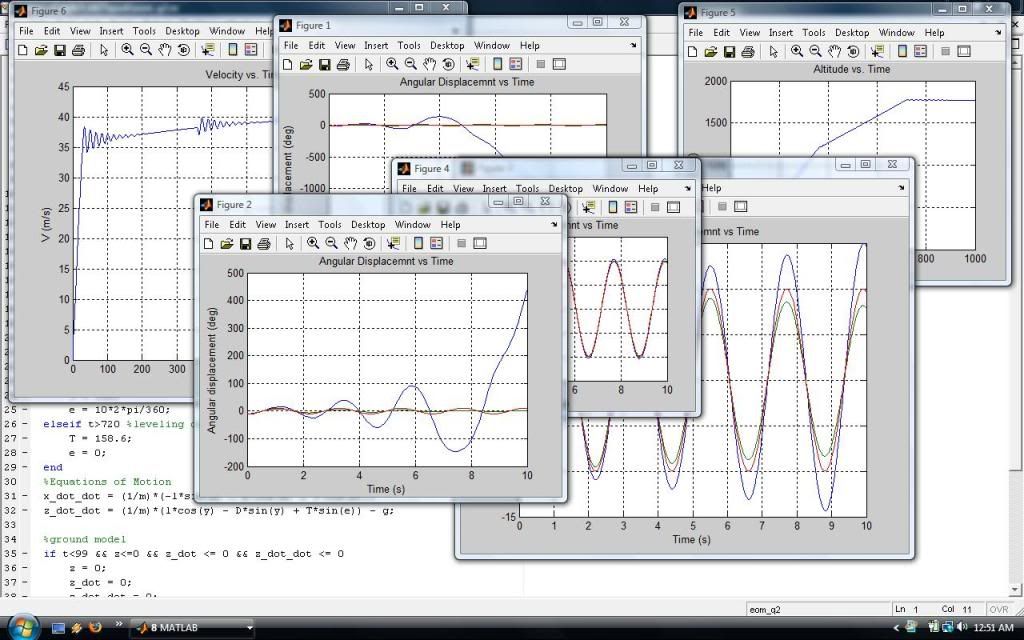The image size is (1024, 640).
Task: Click dock arrow in Figure 5 menu bar
Action: [x=1002, y=32]
